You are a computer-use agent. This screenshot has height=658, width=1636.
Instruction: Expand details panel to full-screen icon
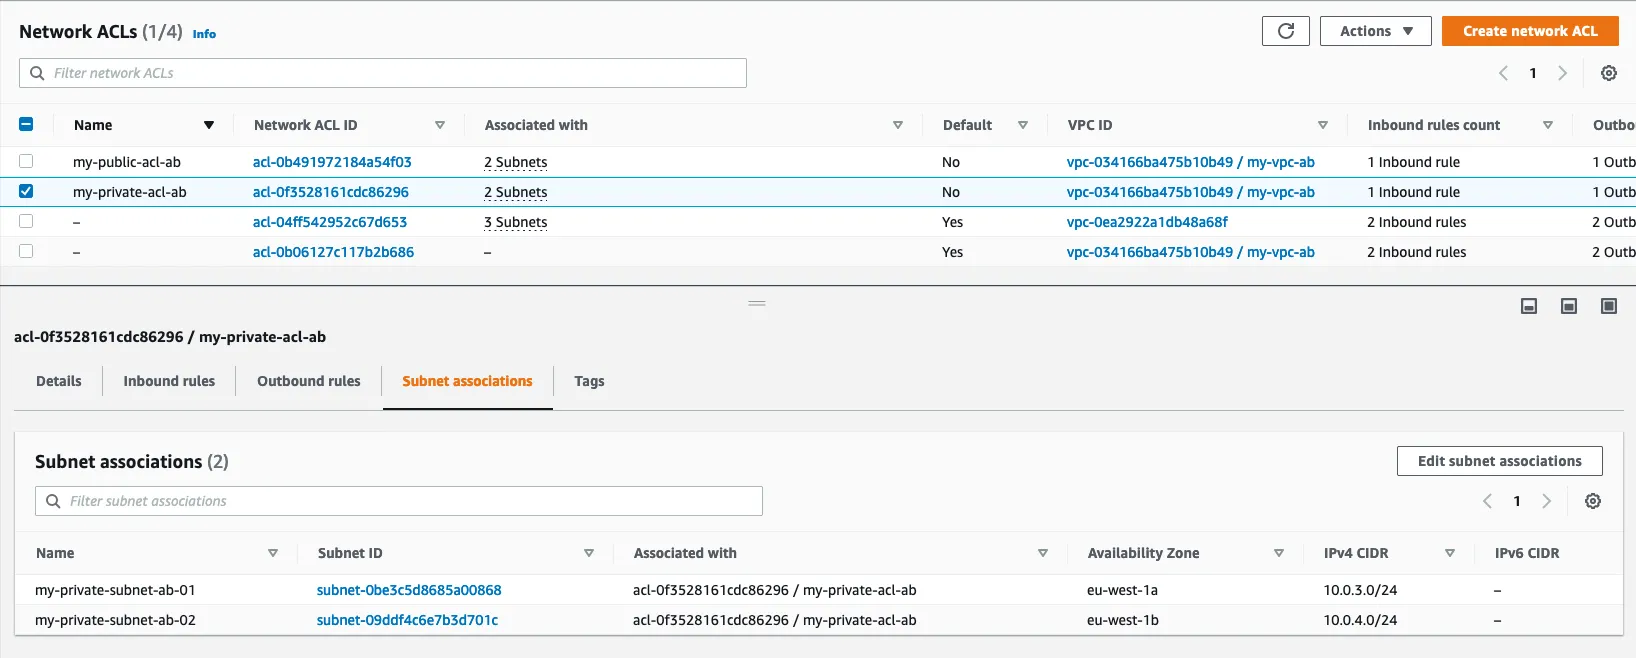tap(1608, 306)
